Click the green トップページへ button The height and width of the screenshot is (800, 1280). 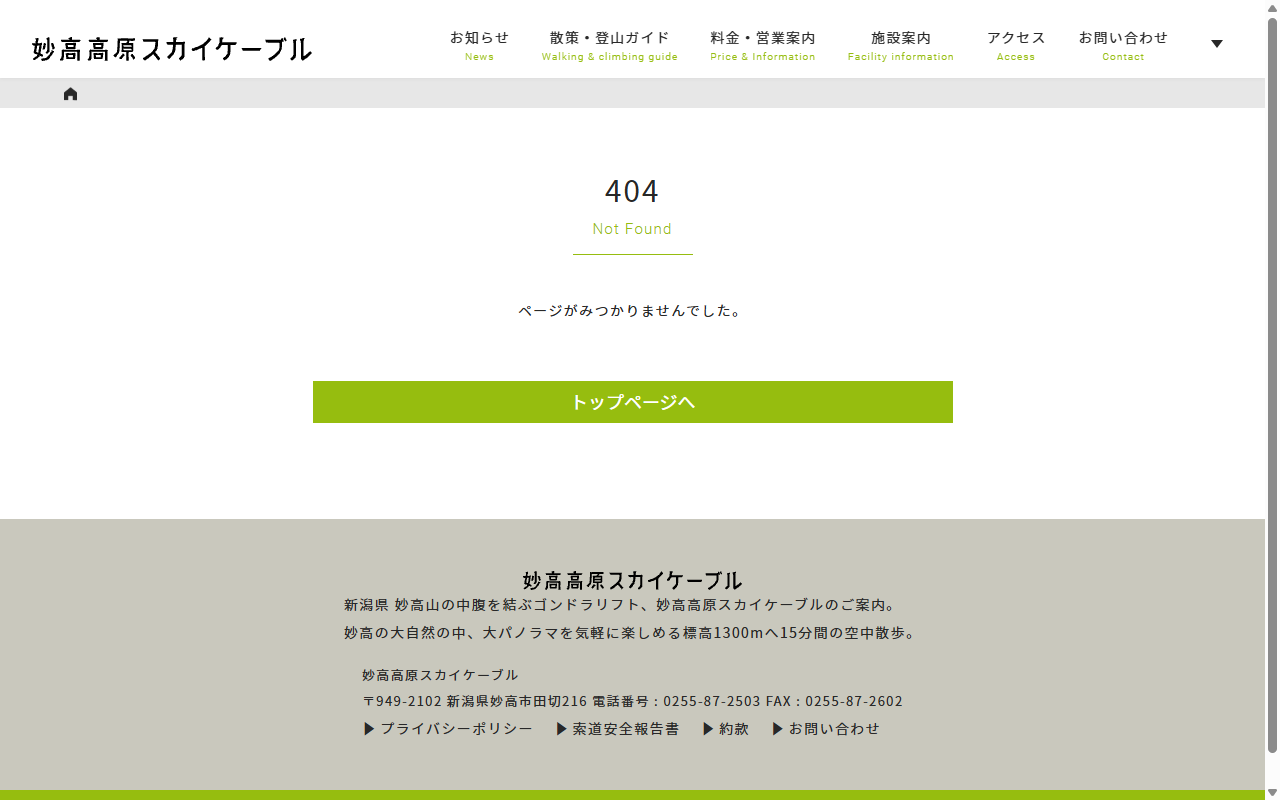pyautogui.click(x=633, y=402)
